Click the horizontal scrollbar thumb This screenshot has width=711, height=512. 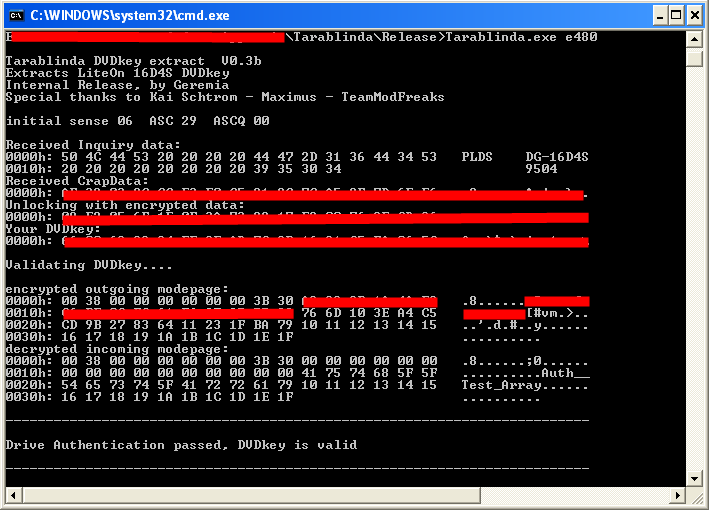[x=252, y=496]
